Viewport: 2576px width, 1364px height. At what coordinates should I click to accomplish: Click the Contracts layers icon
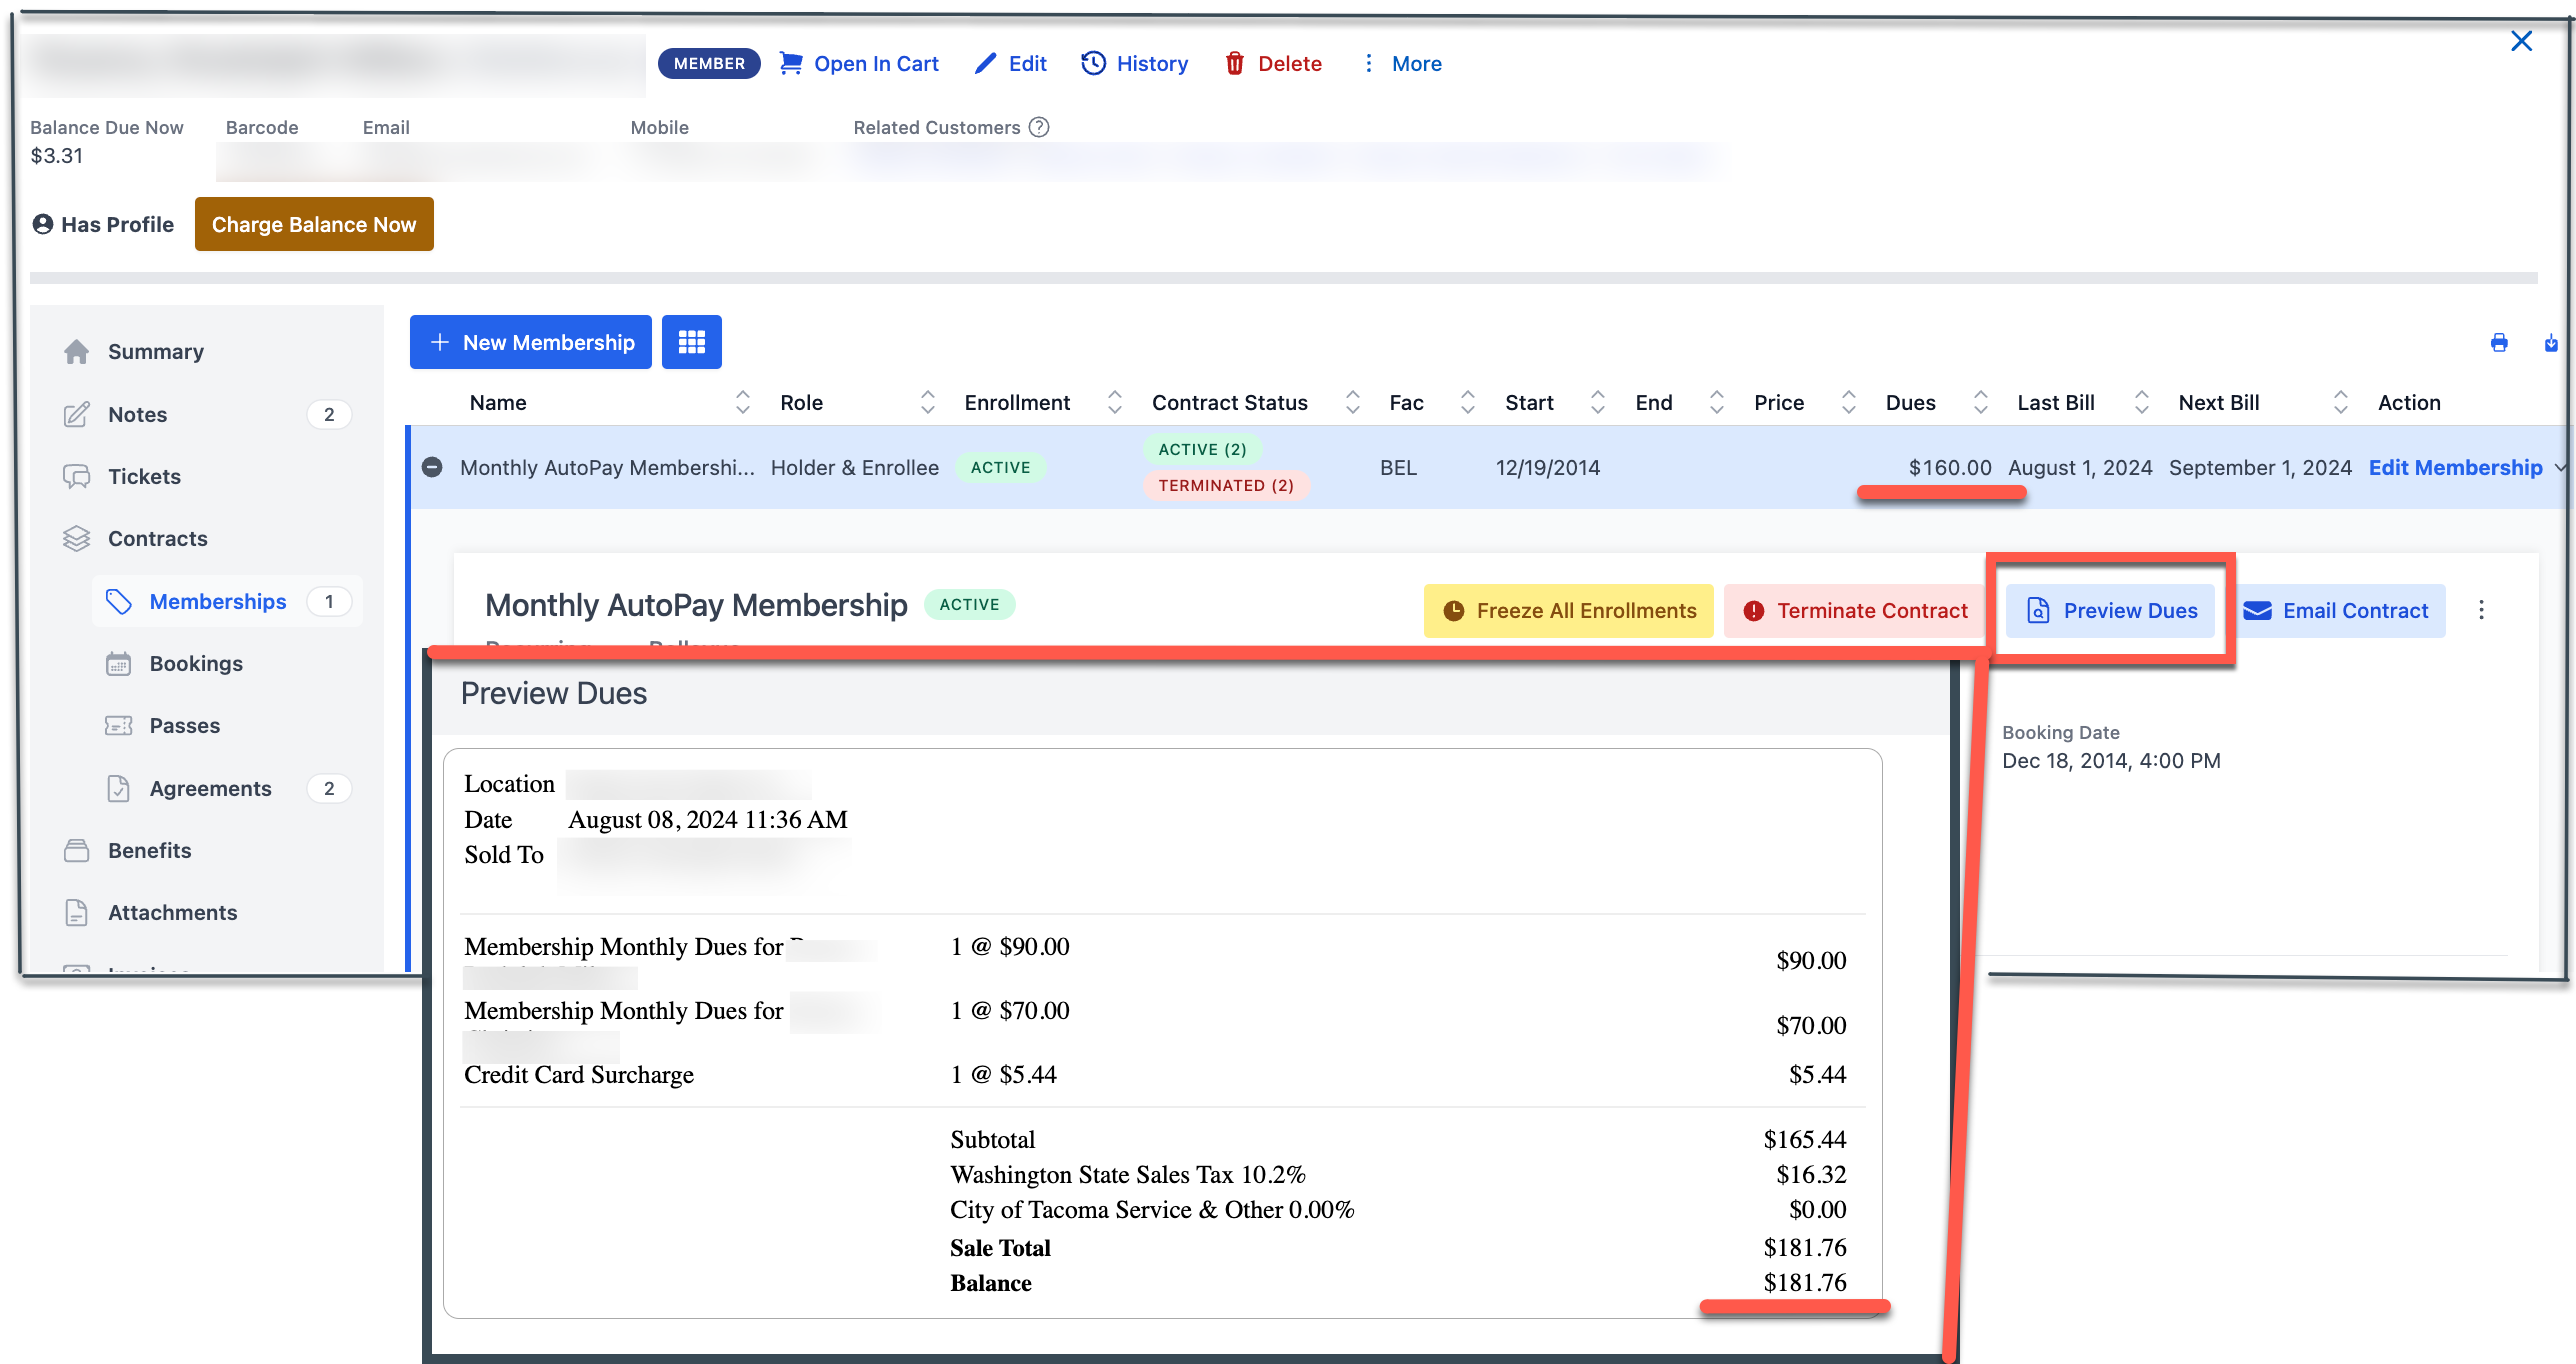pos(77,538)
